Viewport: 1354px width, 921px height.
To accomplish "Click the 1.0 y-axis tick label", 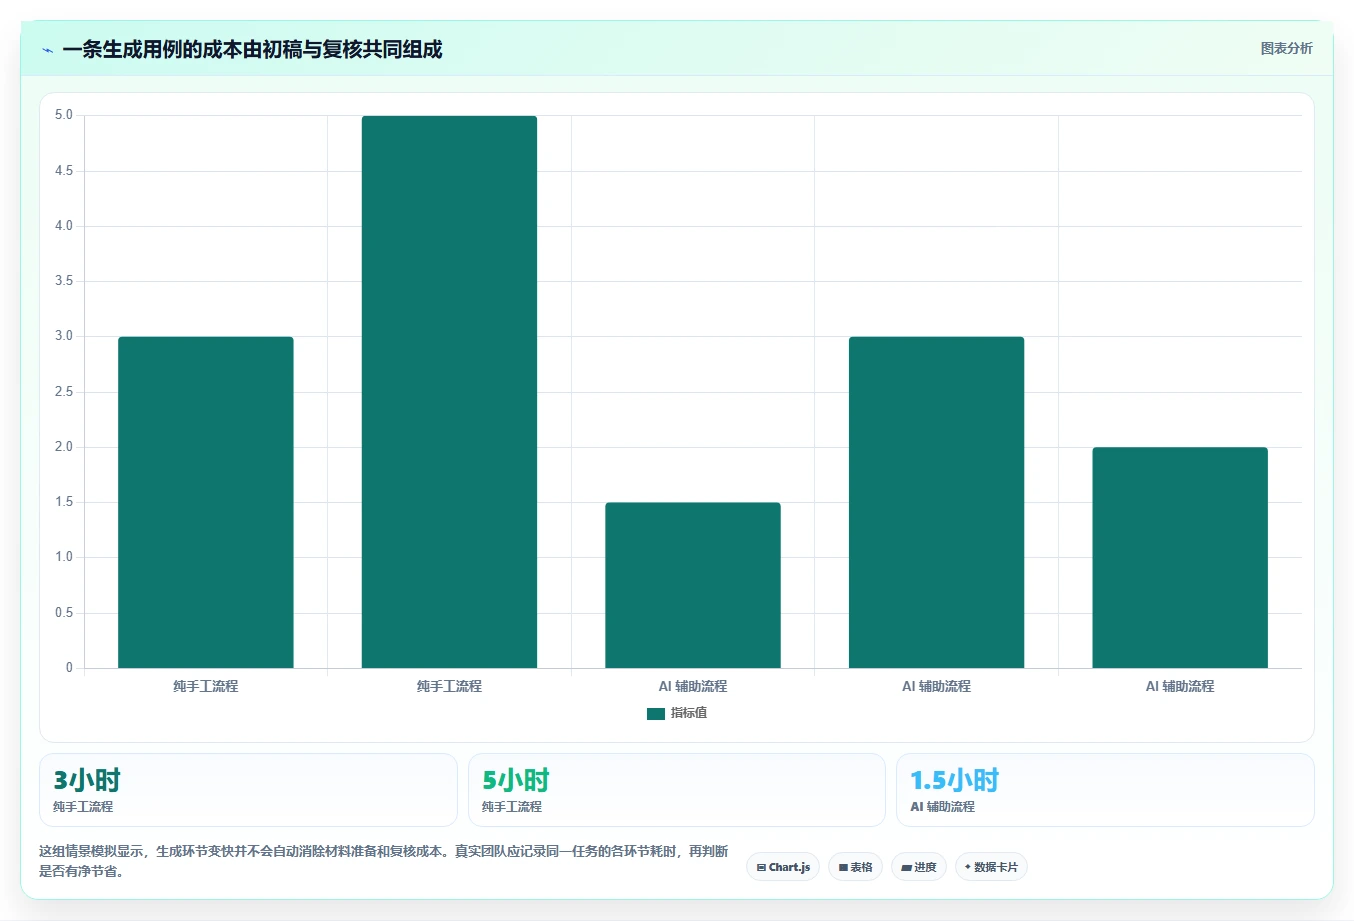I will pyautogui.click(x=64, y=557).
